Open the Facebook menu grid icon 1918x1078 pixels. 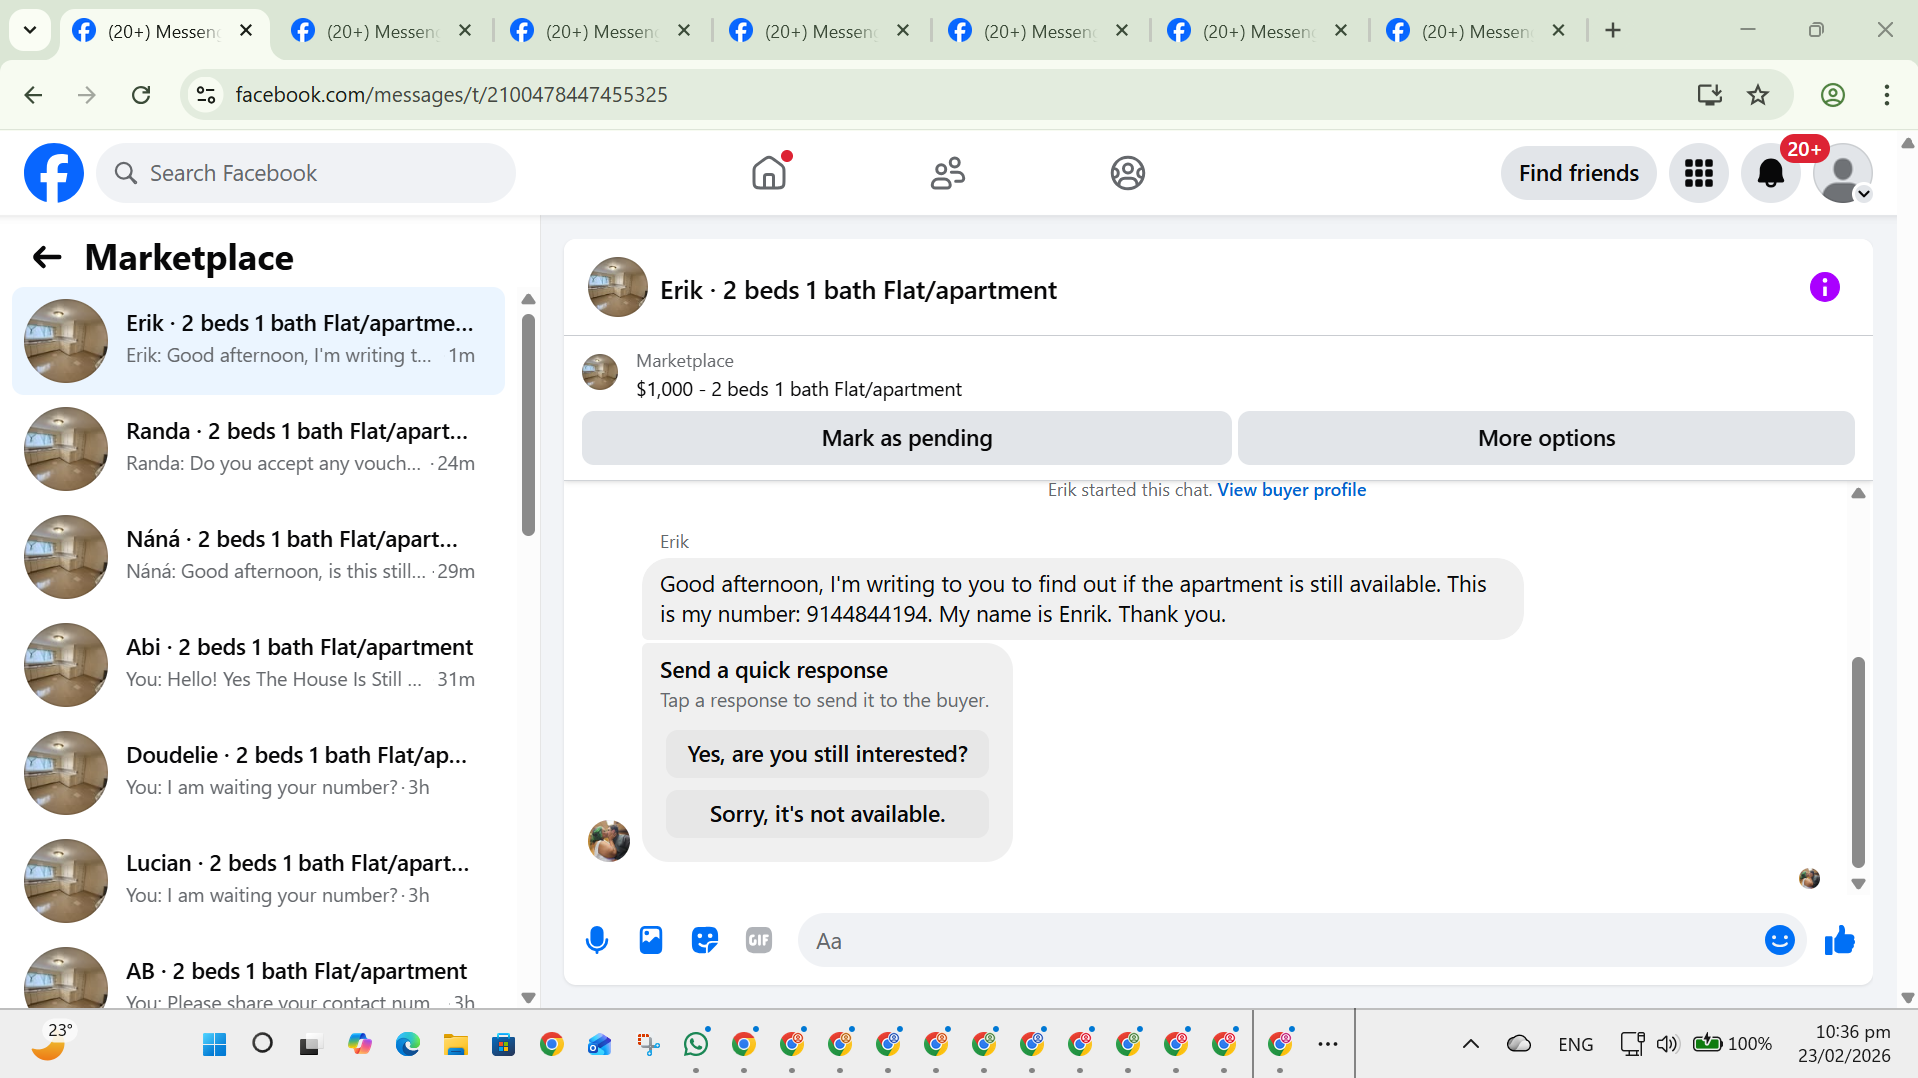click(x=1698, y=173)
